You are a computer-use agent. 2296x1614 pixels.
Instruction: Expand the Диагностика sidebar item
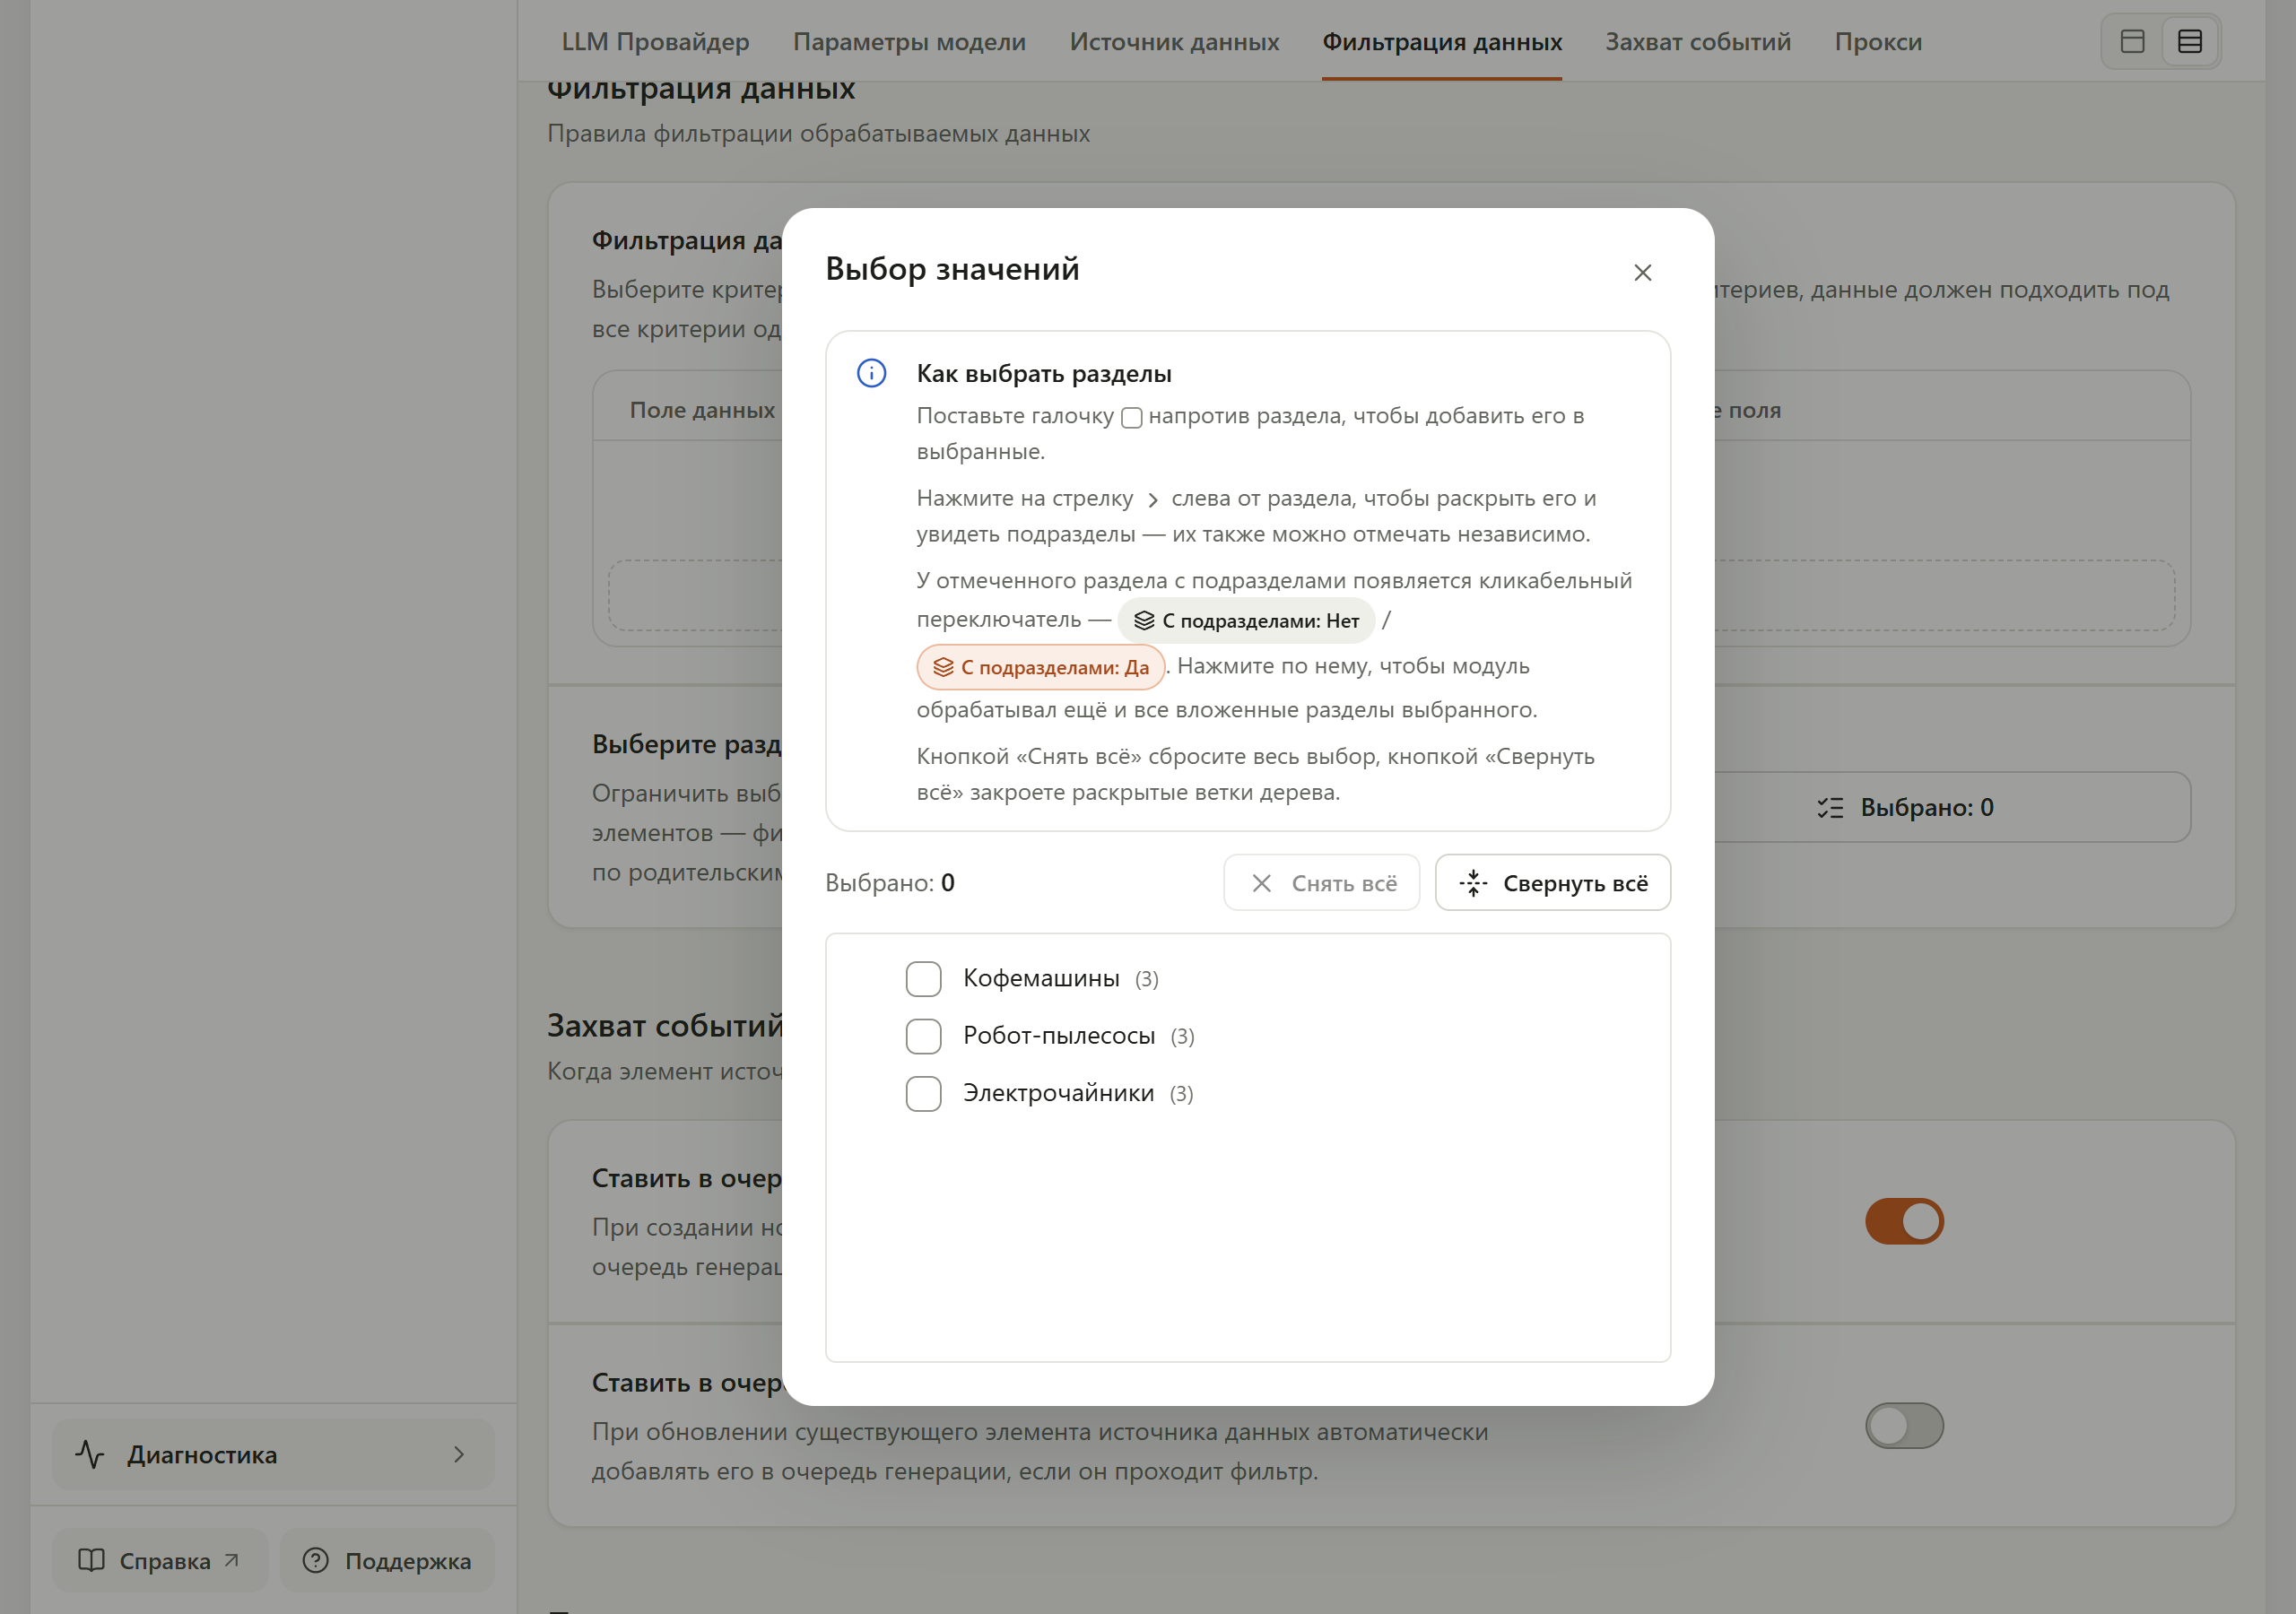[x=273, y=1454]
